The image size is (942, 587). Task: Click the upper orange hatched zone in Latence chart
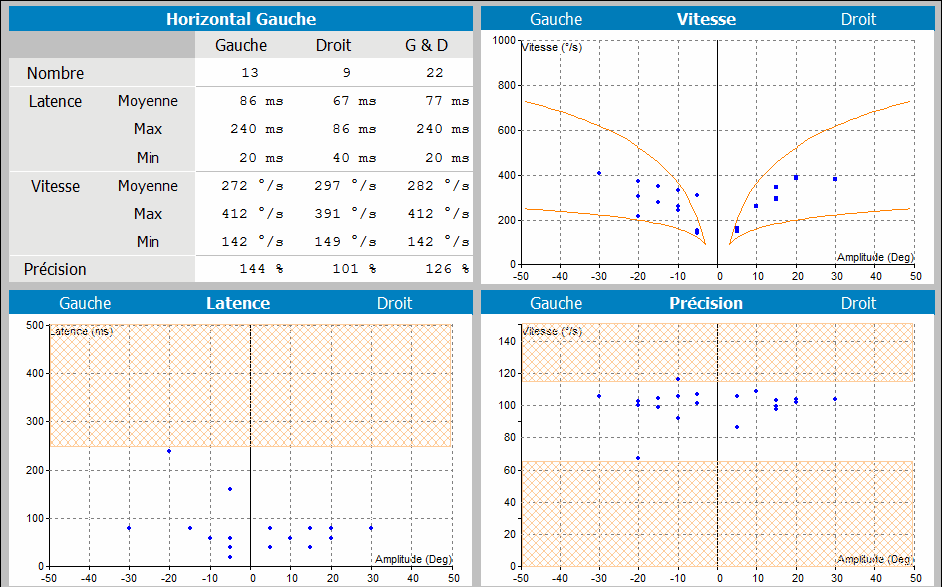click(x=250, y=385)
